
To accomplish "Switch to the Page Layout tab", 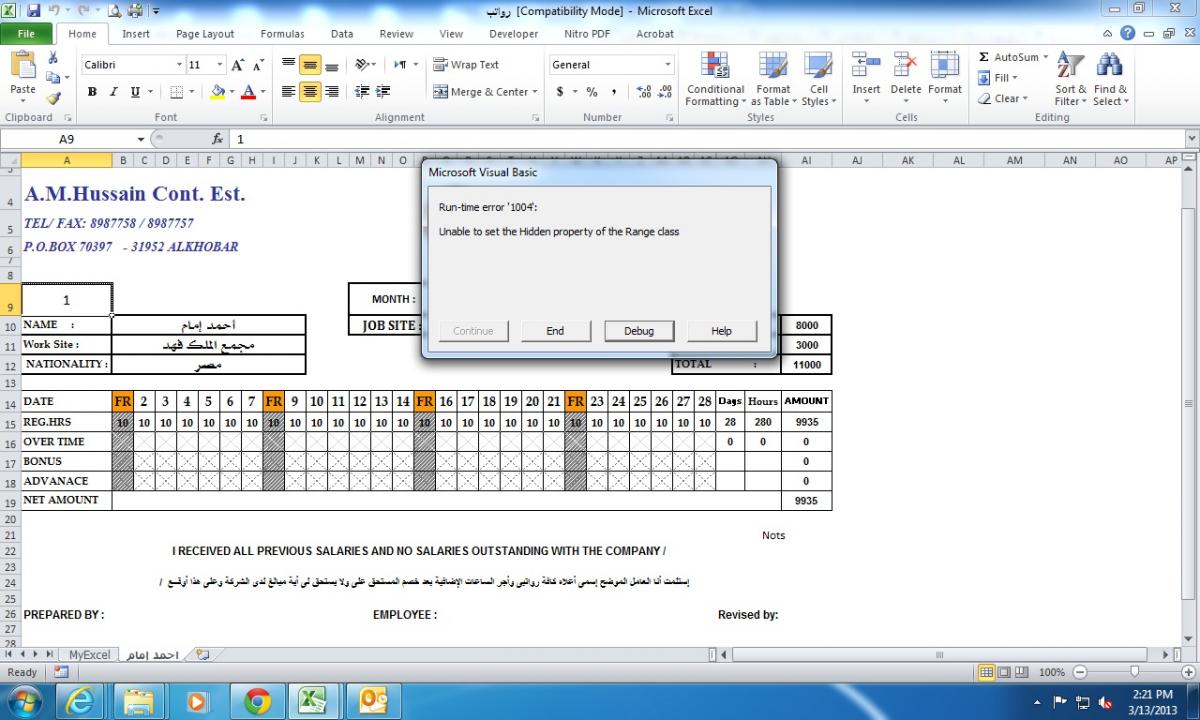I will point(205,33).
